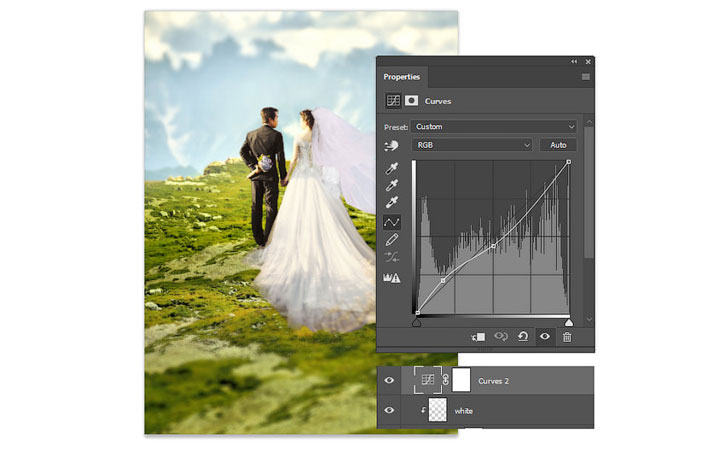Click the white input slider triangle

coord(569,322)
